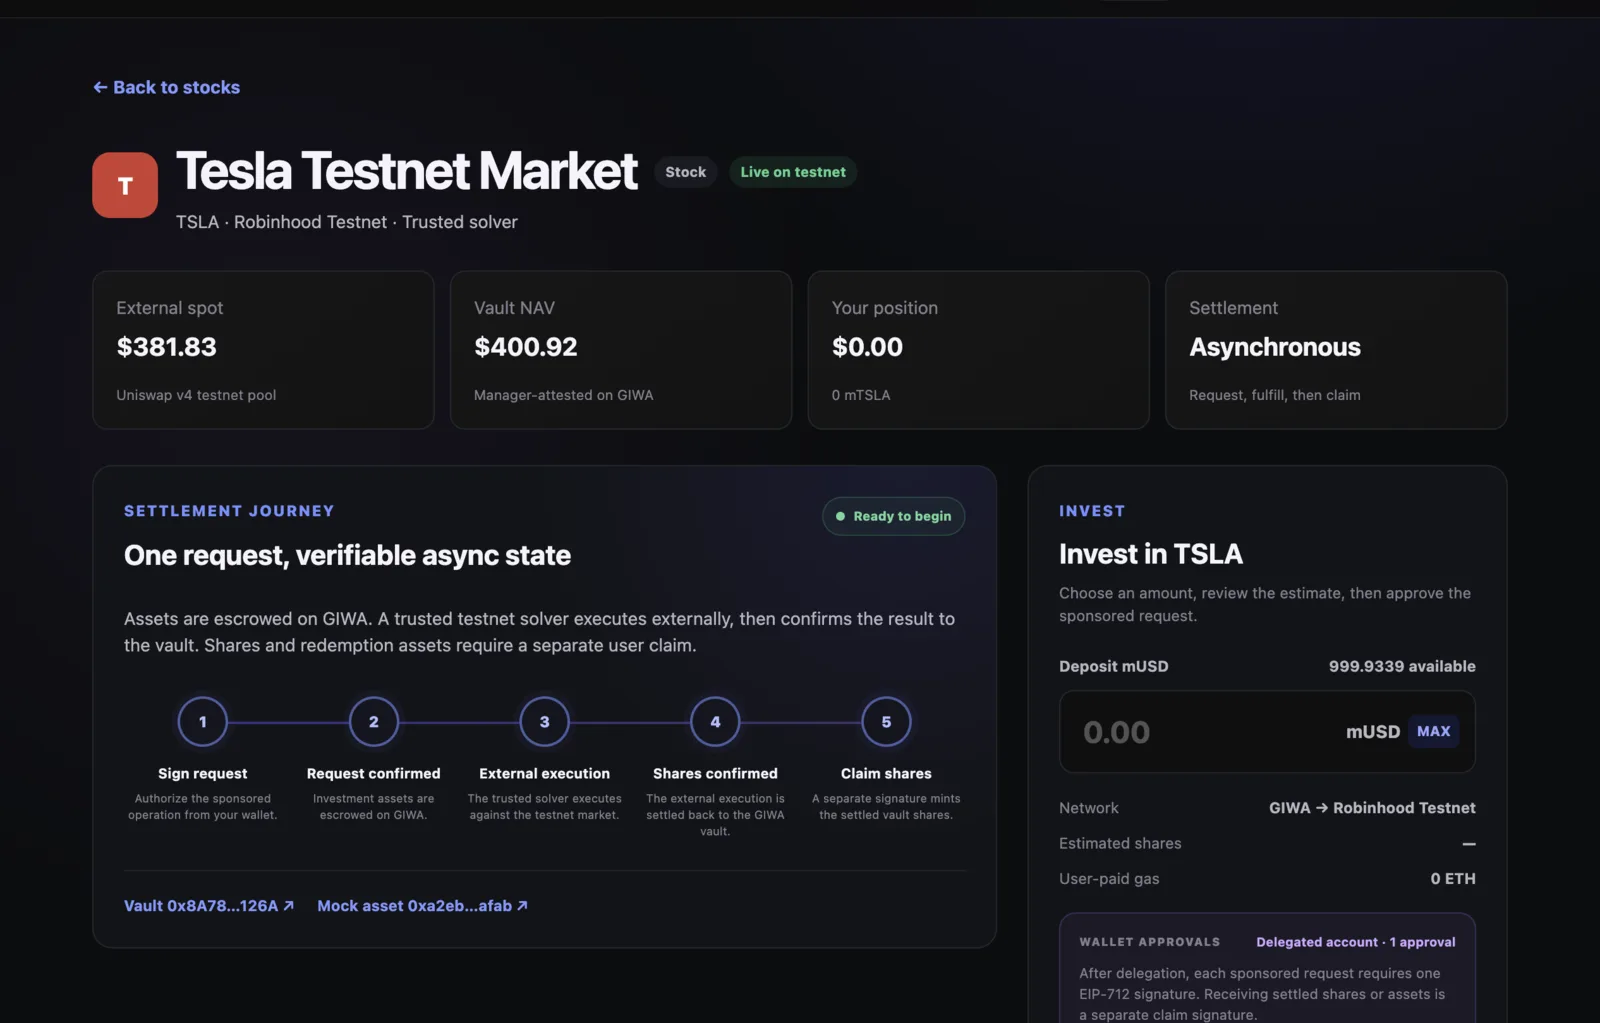Click the $381.83 external spot price

click(167, 347)
